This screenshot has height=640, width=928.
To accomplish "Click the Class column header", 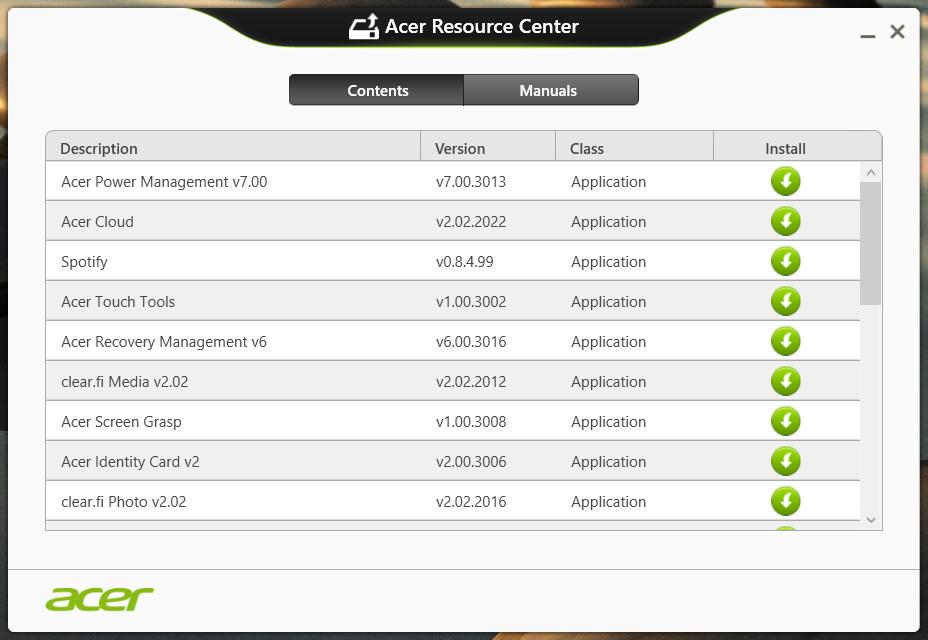I will (x=634, y=148).
